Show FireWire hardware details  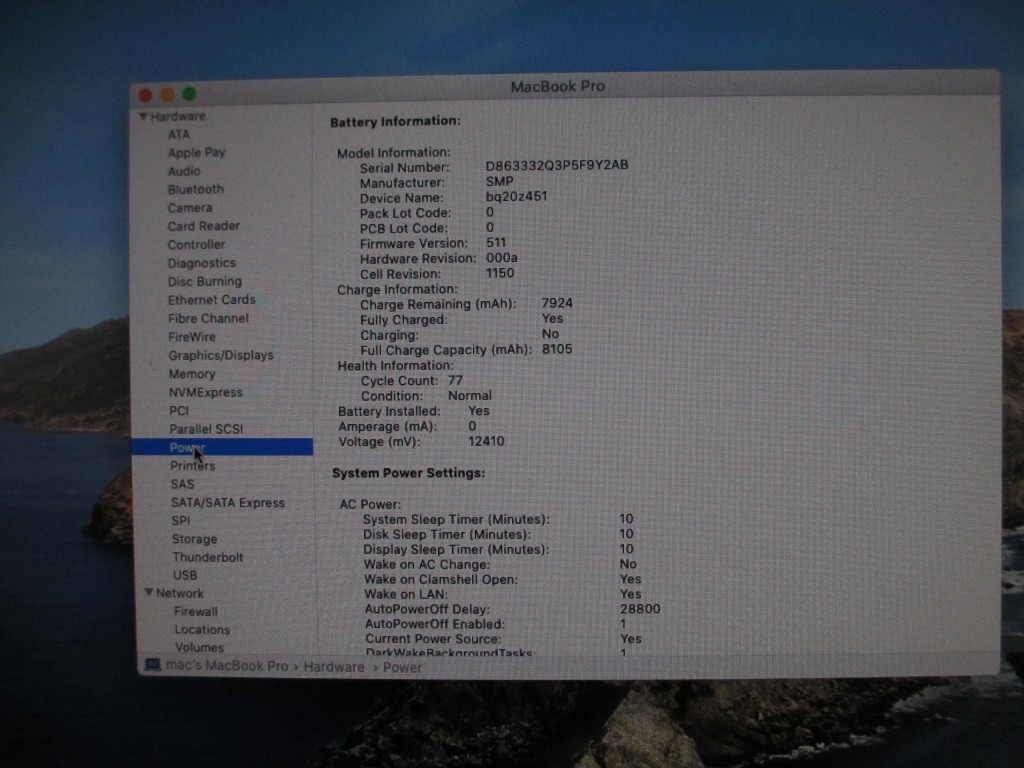pos(192,337)
